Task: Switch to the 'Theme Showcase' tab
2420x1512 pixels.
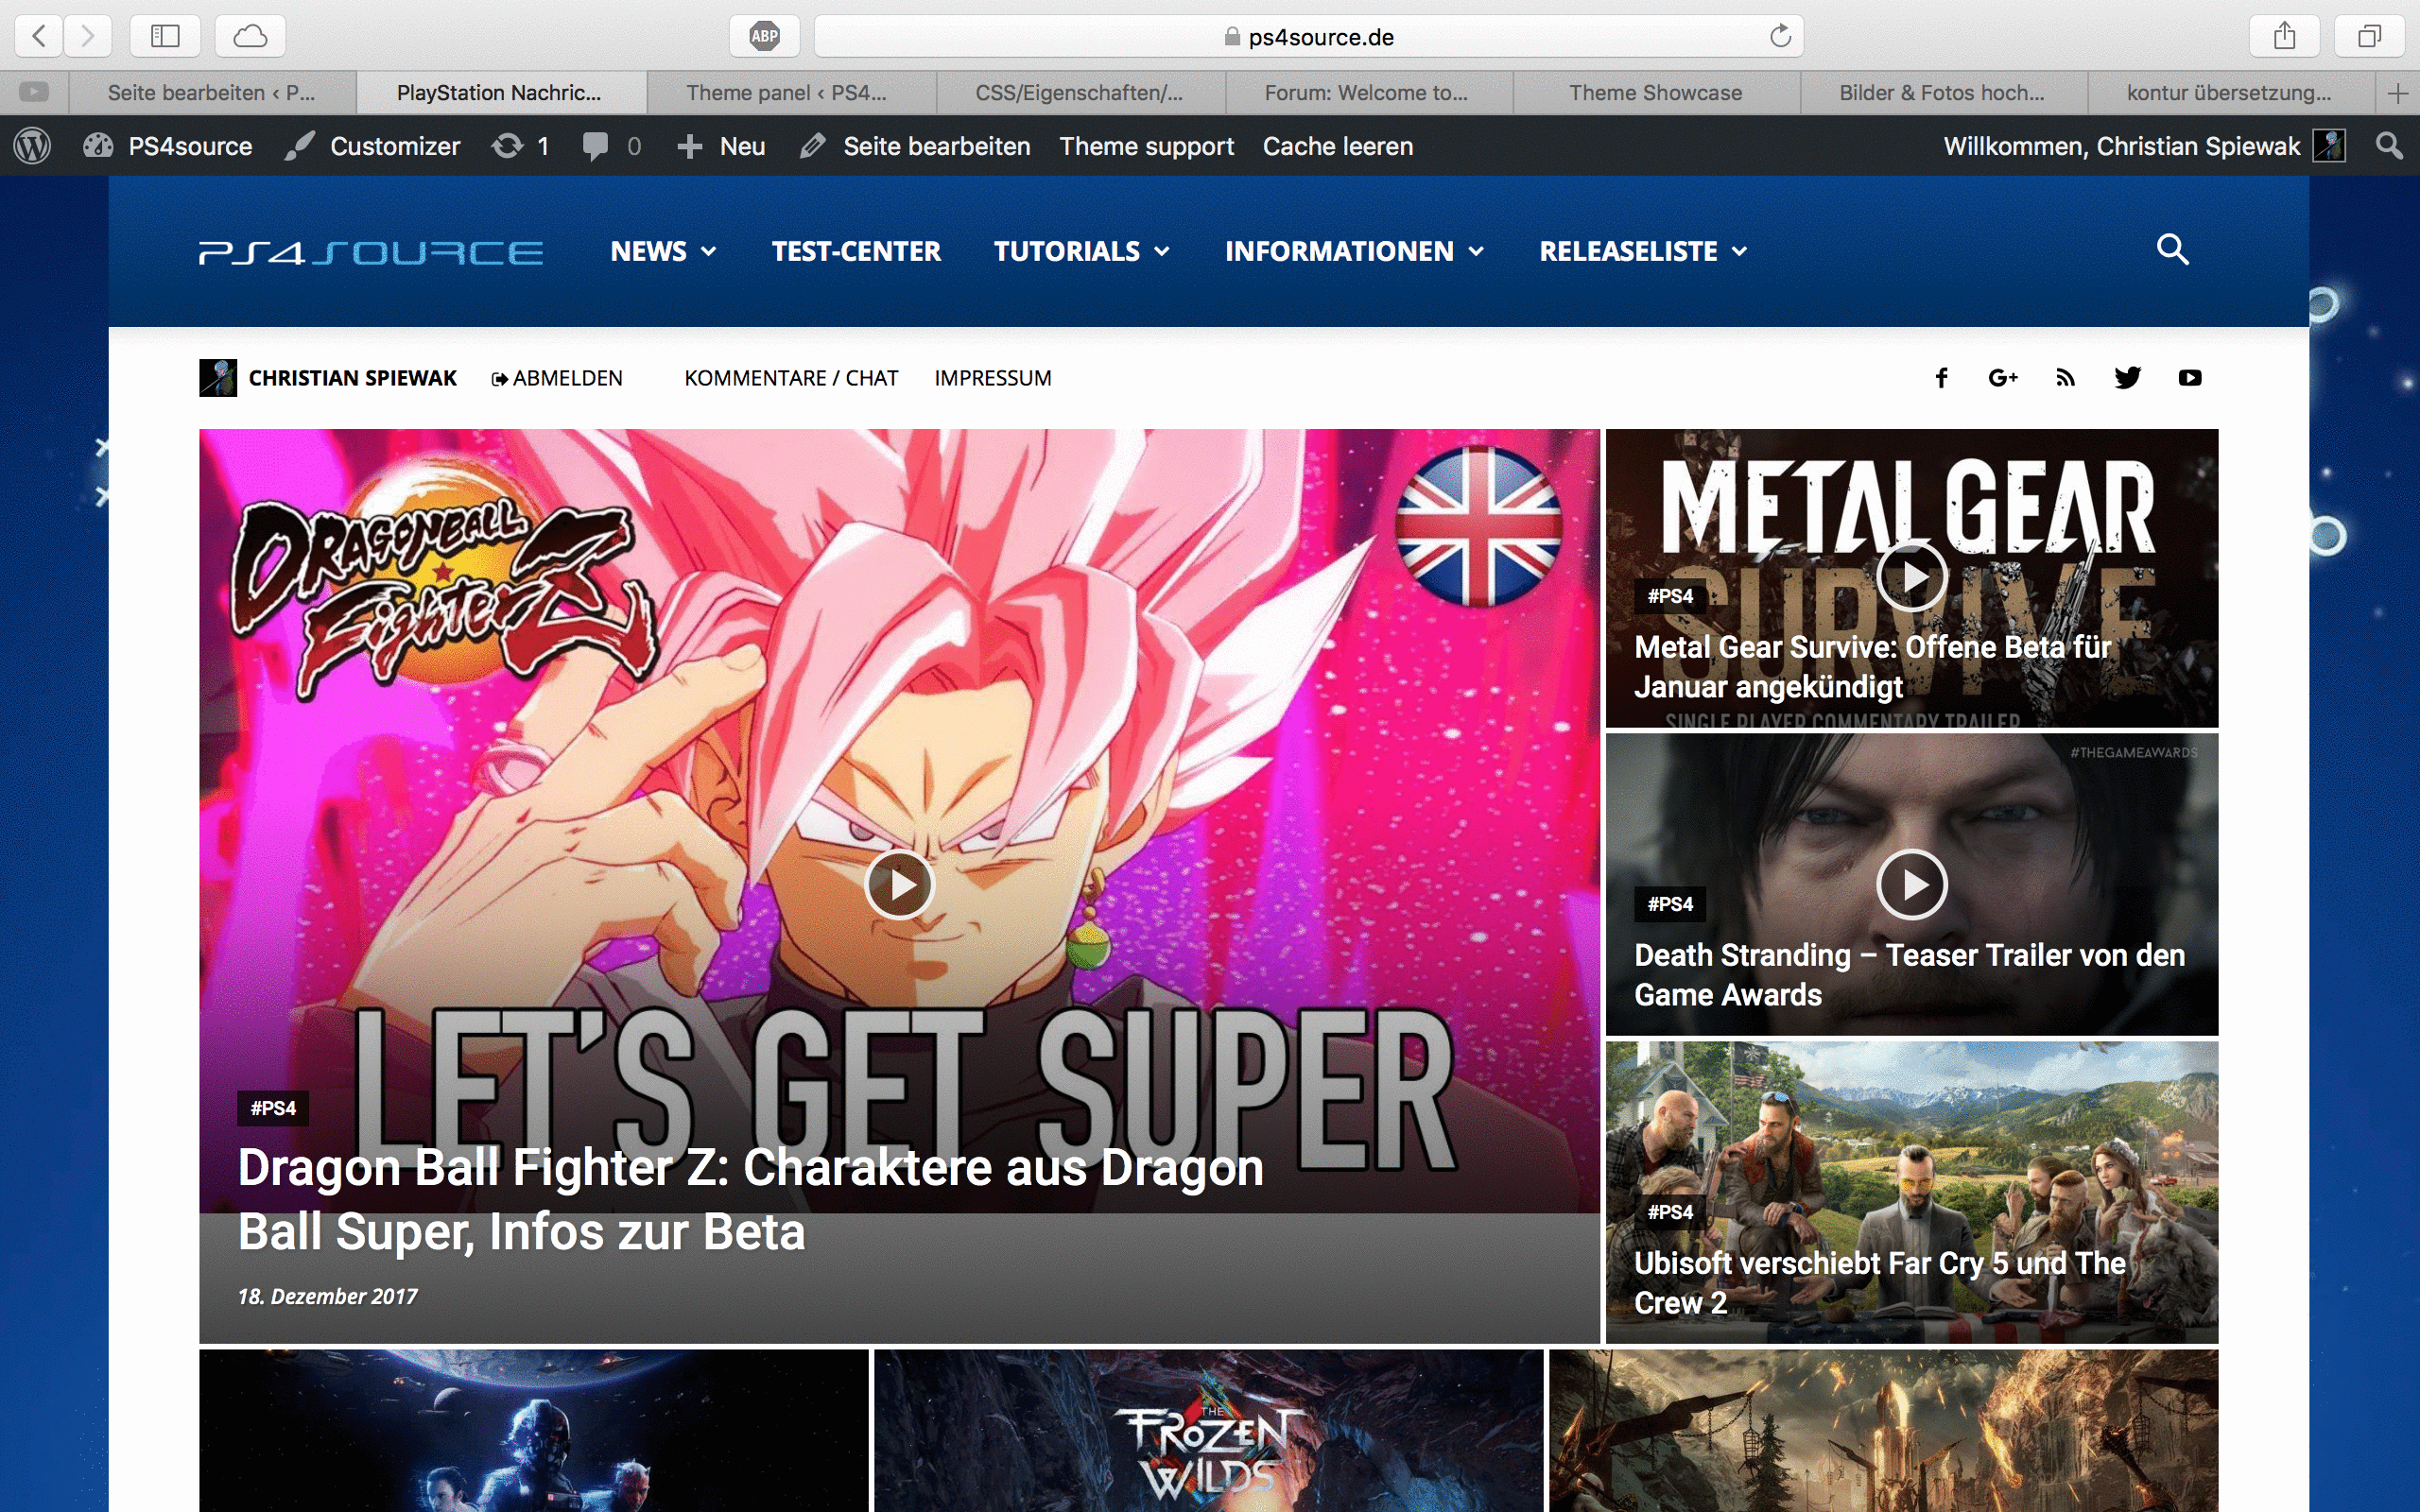Action: pyautogui.click(x=1655, y=93)
